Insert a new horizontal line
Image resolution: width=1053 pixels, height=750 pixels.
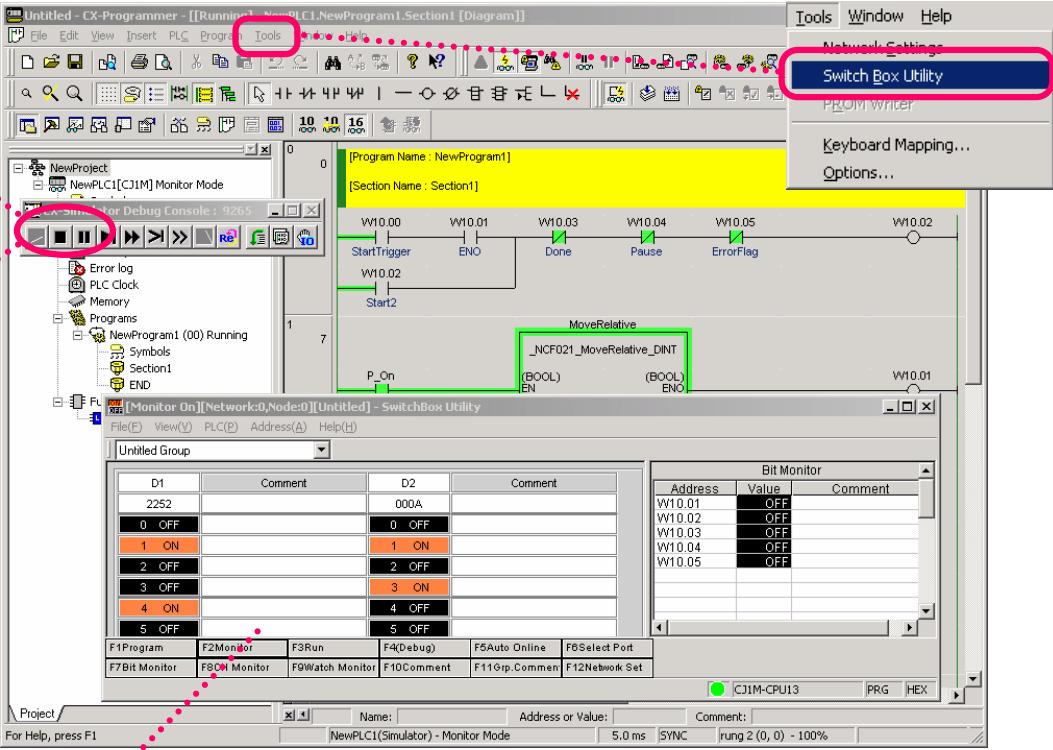click(x=402, y=94)
